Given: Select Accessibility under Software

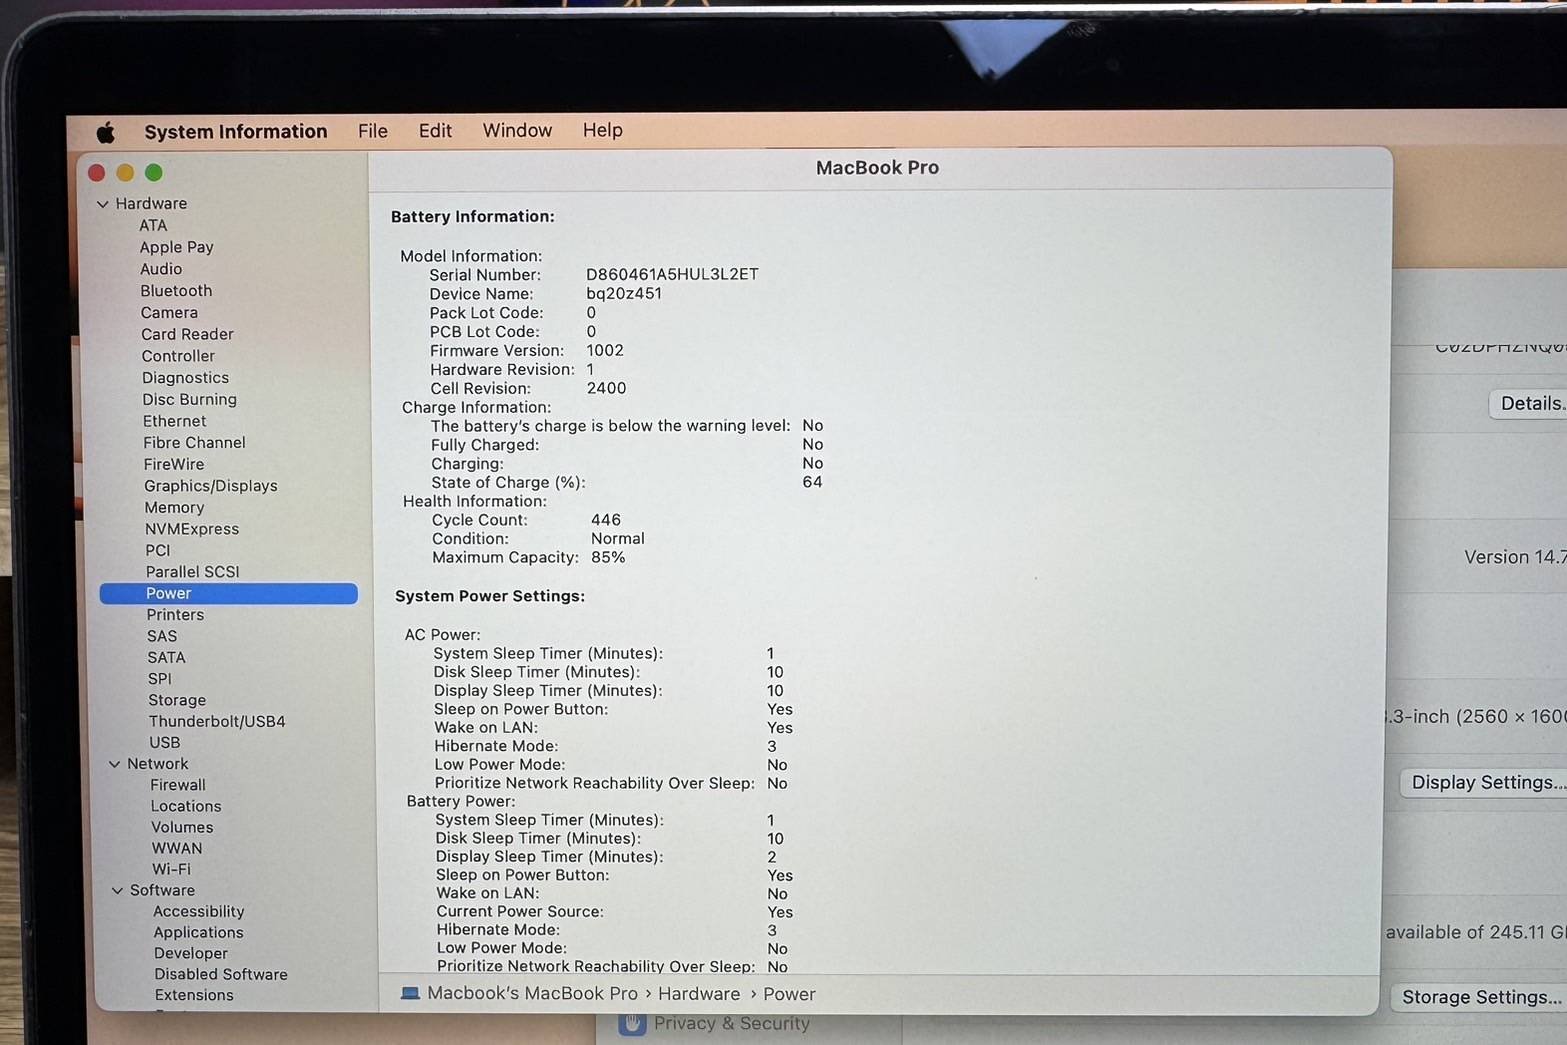Looking at the screenshot, I should tap(199, 911).
